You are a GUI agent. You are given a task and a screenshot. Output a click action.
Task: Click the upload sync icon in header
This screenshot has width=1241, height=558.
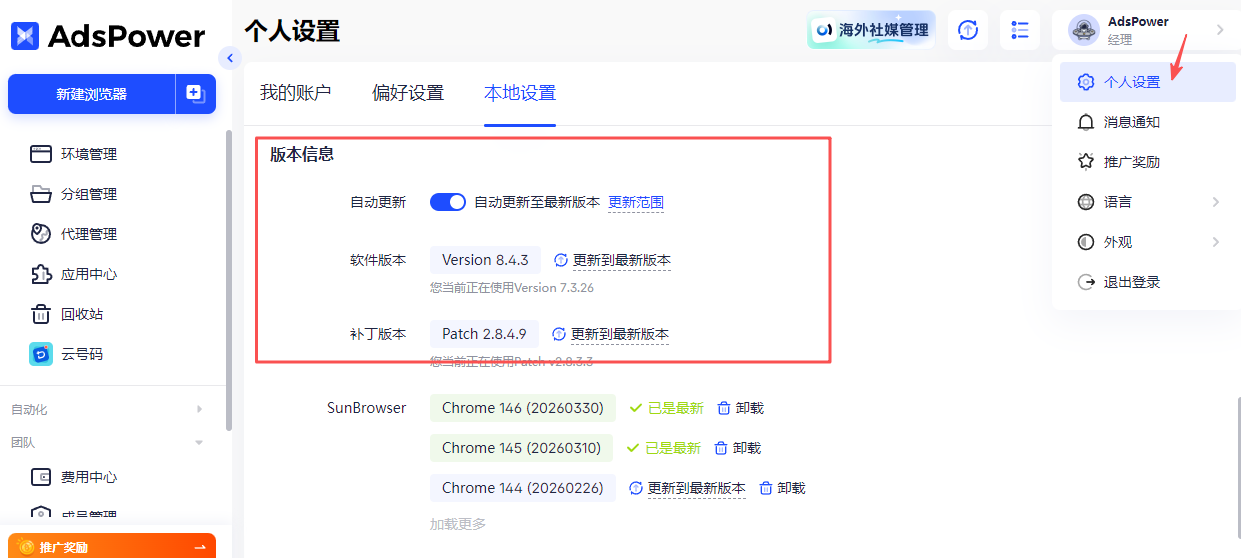point(968,30)
